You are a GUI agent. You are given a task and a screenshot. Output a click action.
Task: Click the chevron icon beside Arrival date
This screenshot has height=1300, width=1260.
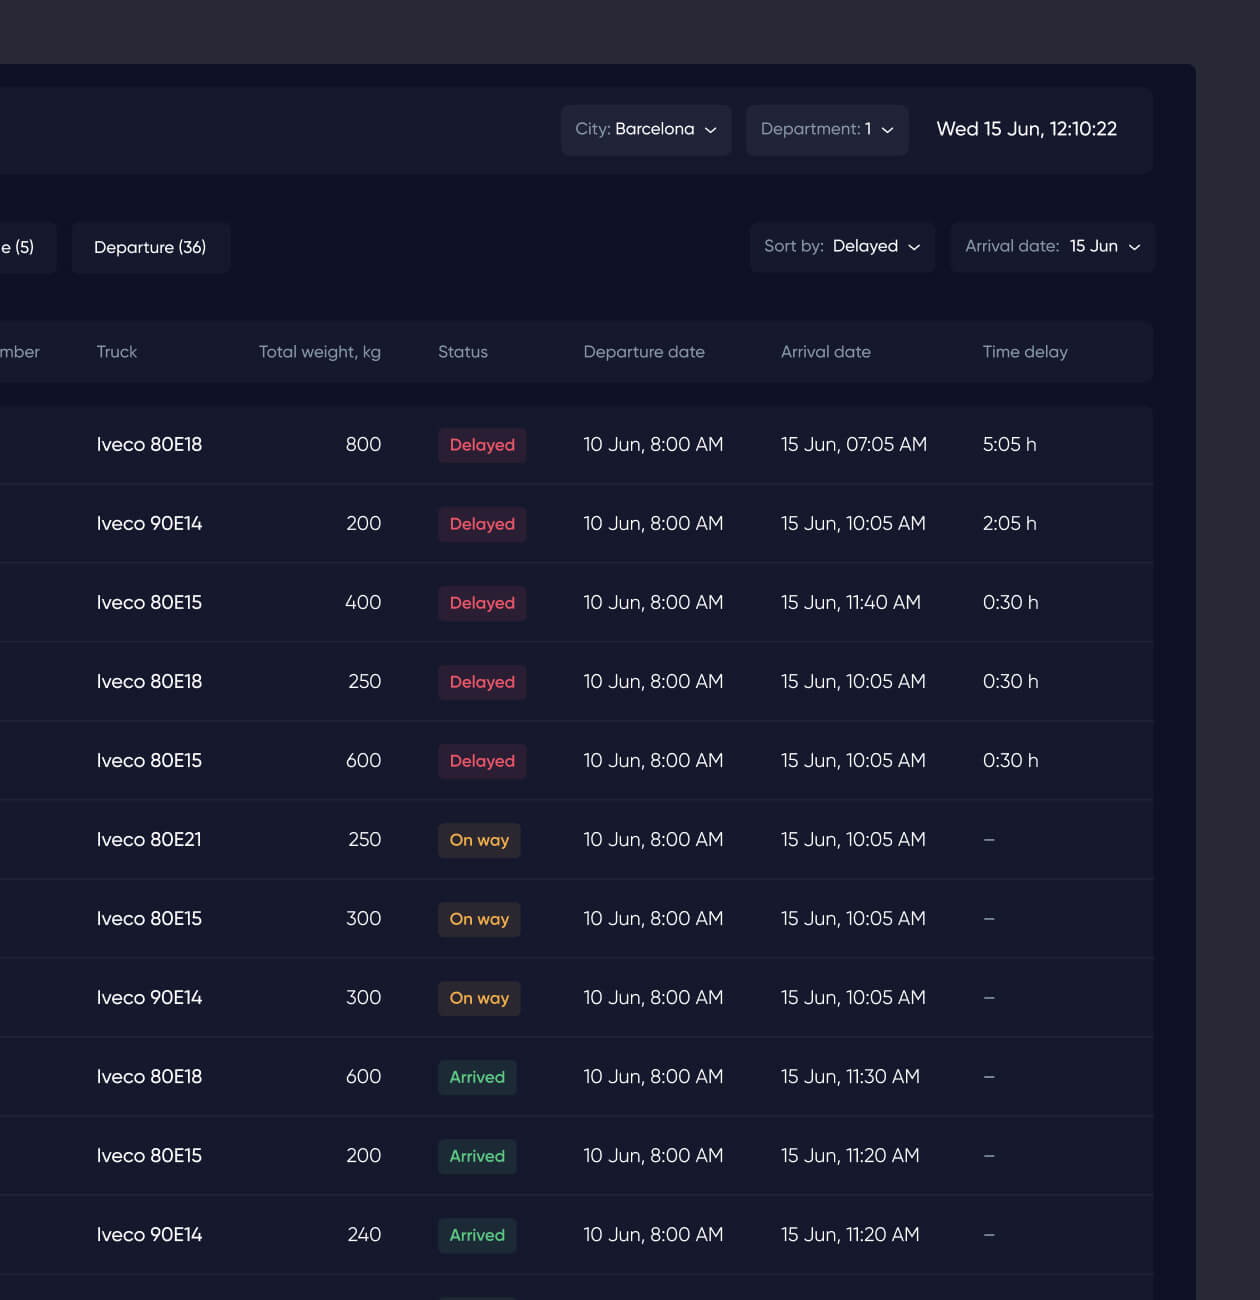(x=1135, y=247)
